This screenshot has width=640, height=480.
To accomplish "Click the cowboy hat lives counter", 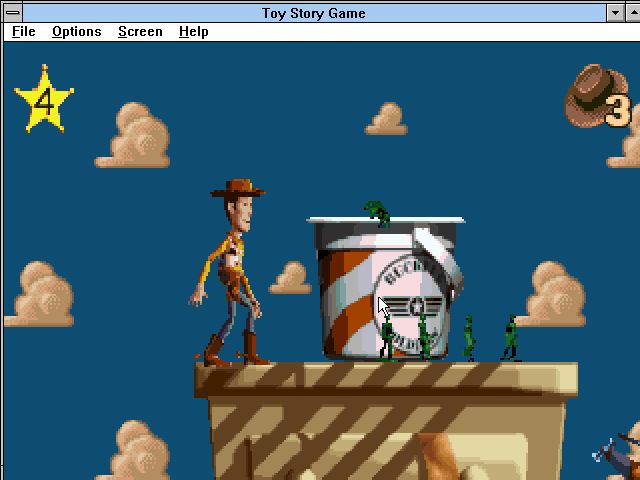I will pyautogui.click(x=598, y=96).
